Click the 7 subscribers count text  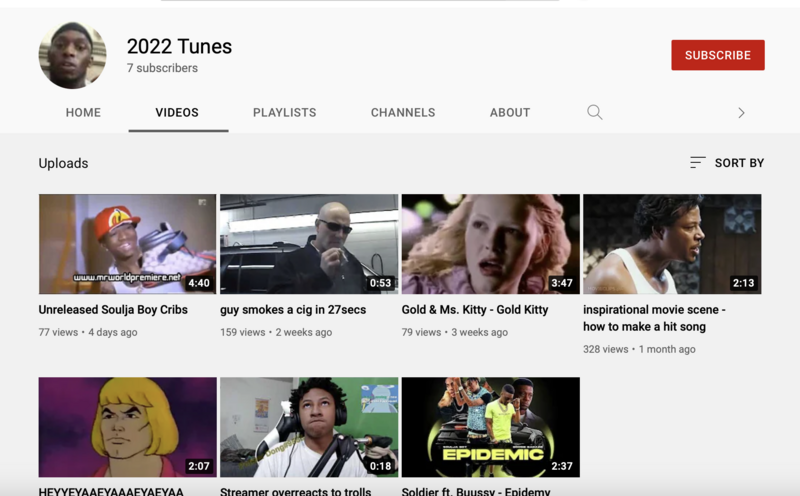coord(162,68)
